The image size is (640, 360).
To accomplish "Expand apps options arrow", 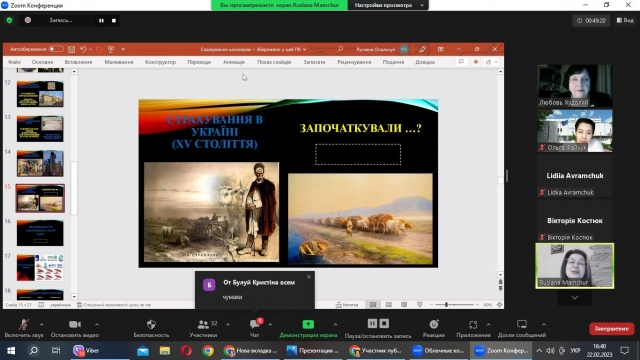I will [x=489, y=324].
